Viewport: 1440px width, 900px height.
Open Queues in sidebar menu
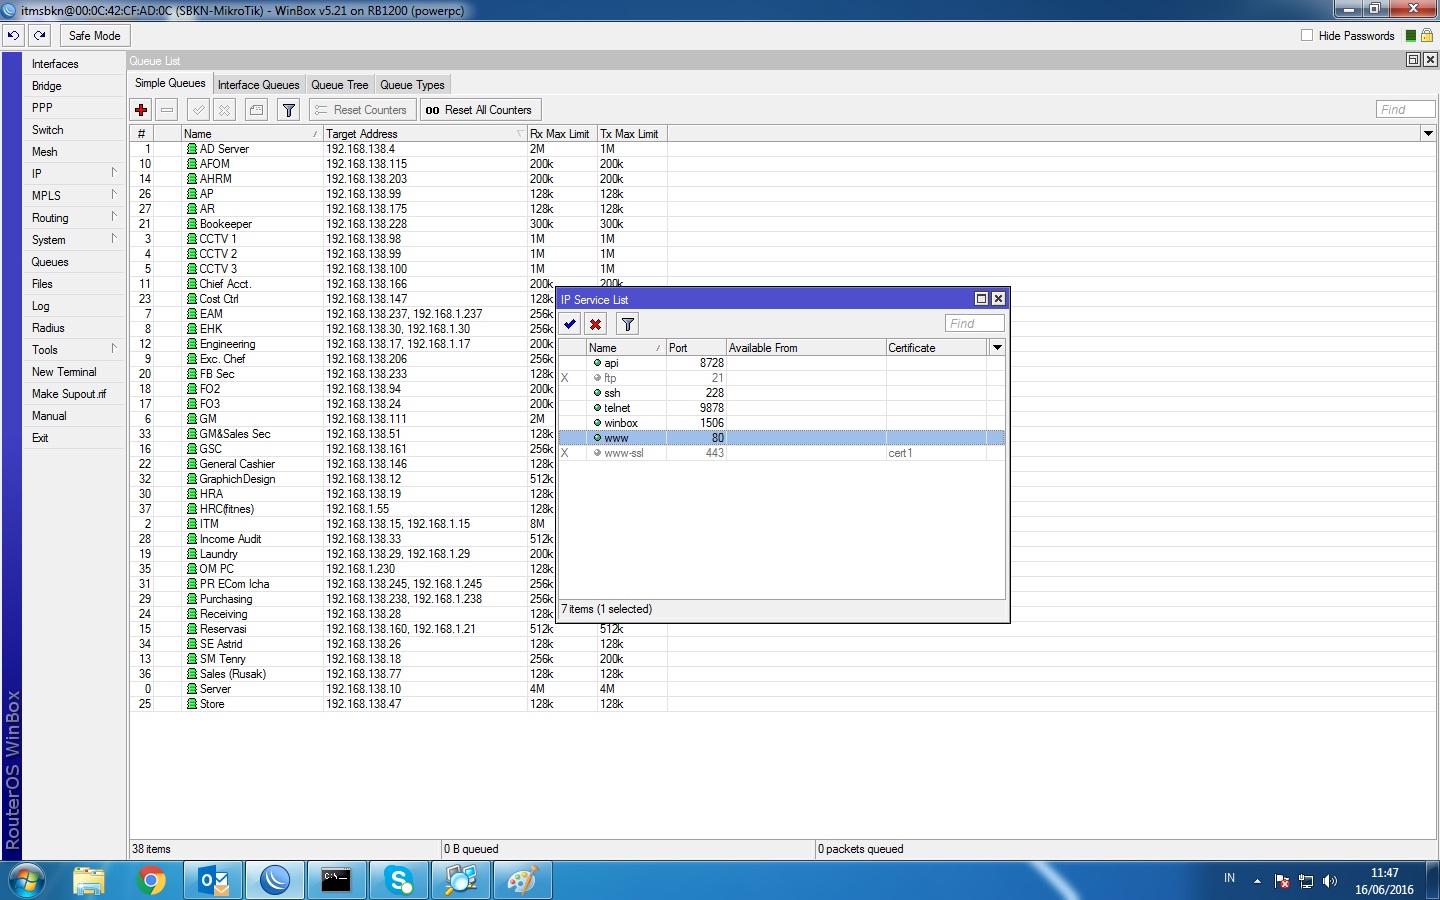(x=73, y=262)
